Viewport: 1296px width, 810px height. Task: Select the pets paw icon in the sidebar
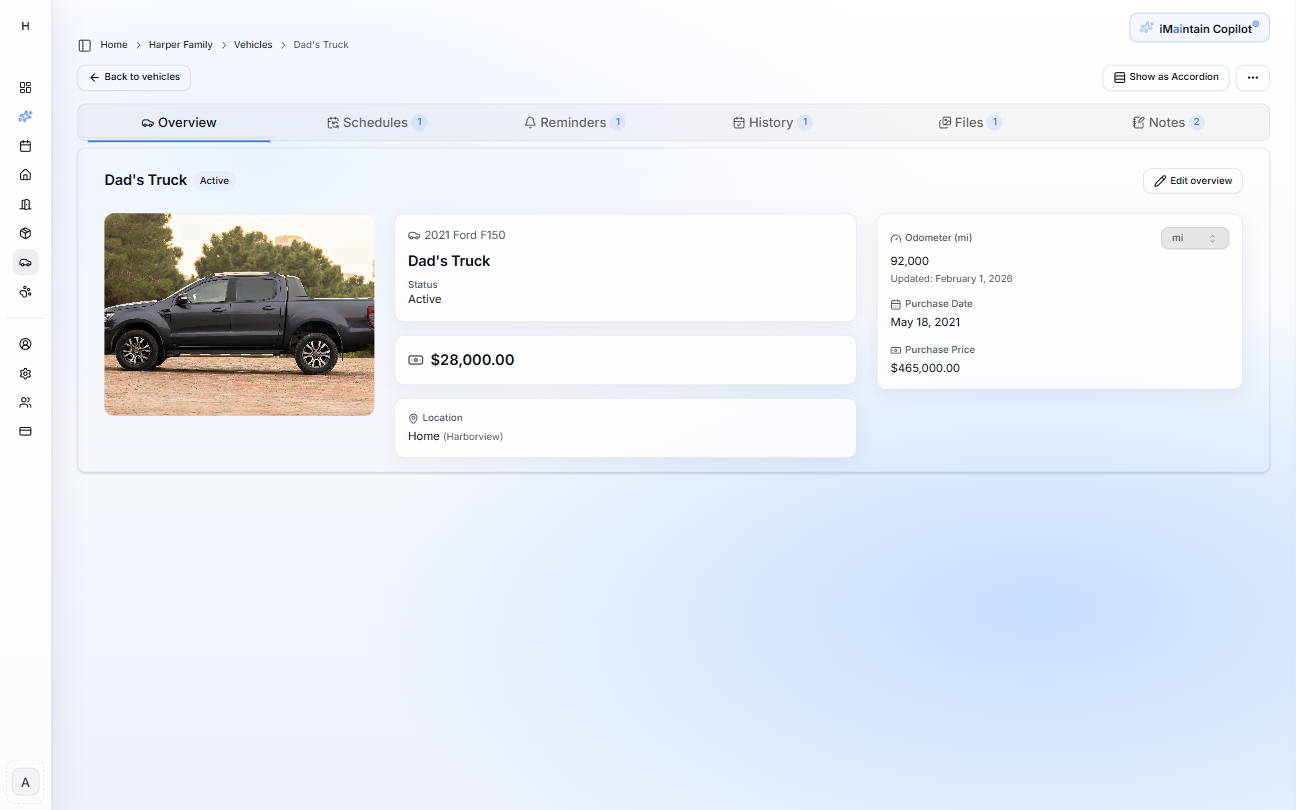(25, 292)
